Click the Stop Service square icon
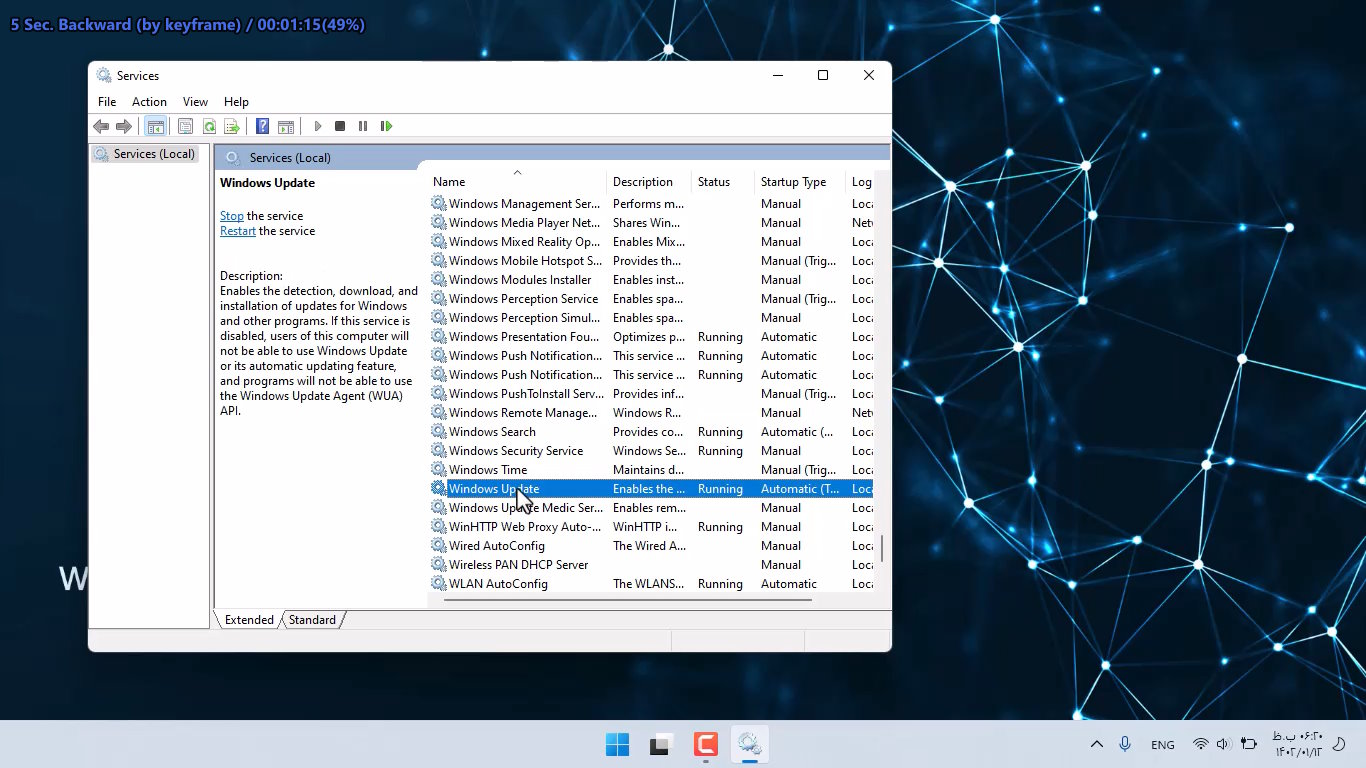This screenshot has height=768, width=1366. coord(340,126)
